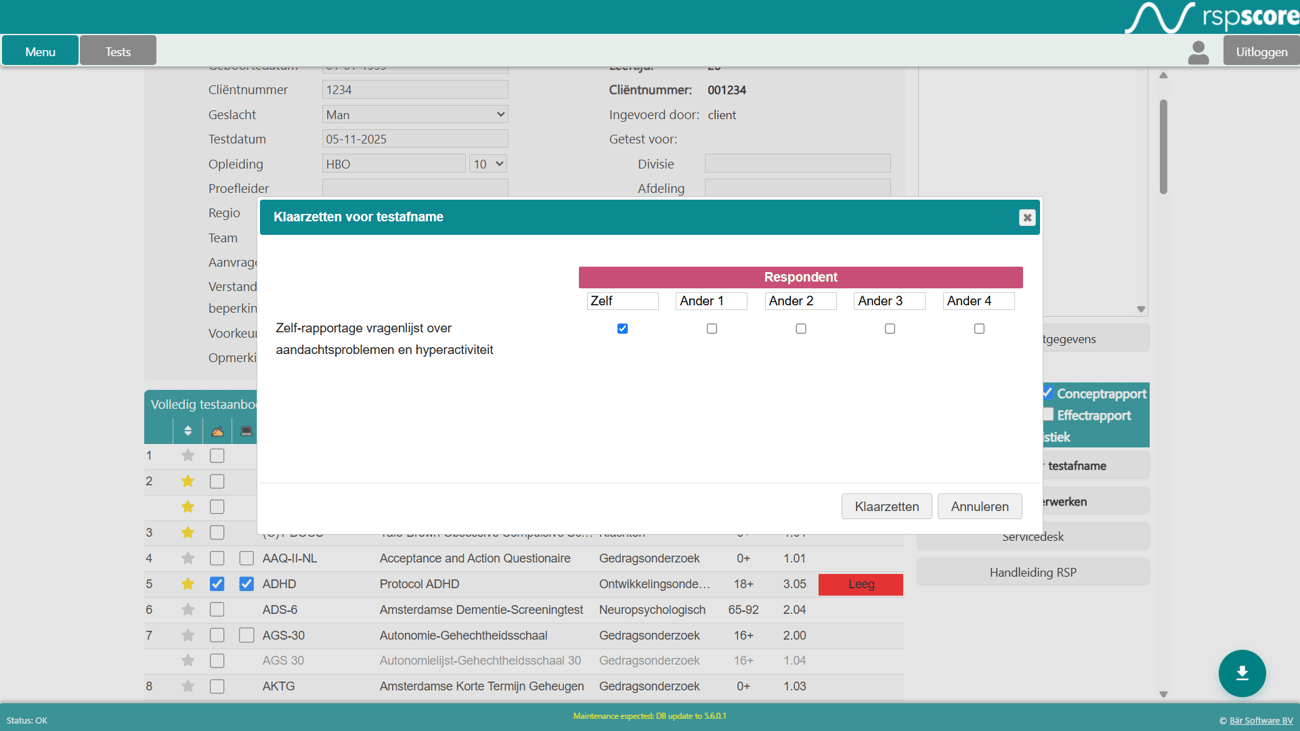Open the Menu tab
The image size is (1300, 731).
[40, 50]
